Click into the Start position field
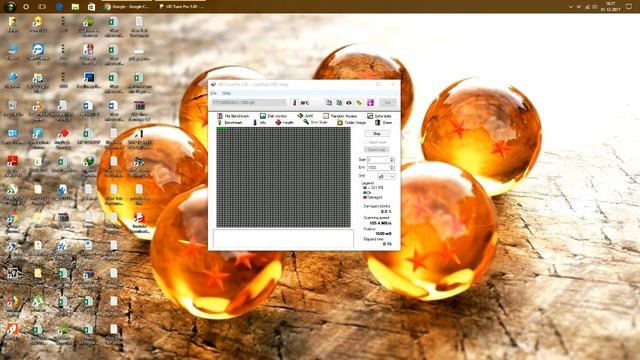The height and width of the screenshot is (360, 640). point(378,160)
